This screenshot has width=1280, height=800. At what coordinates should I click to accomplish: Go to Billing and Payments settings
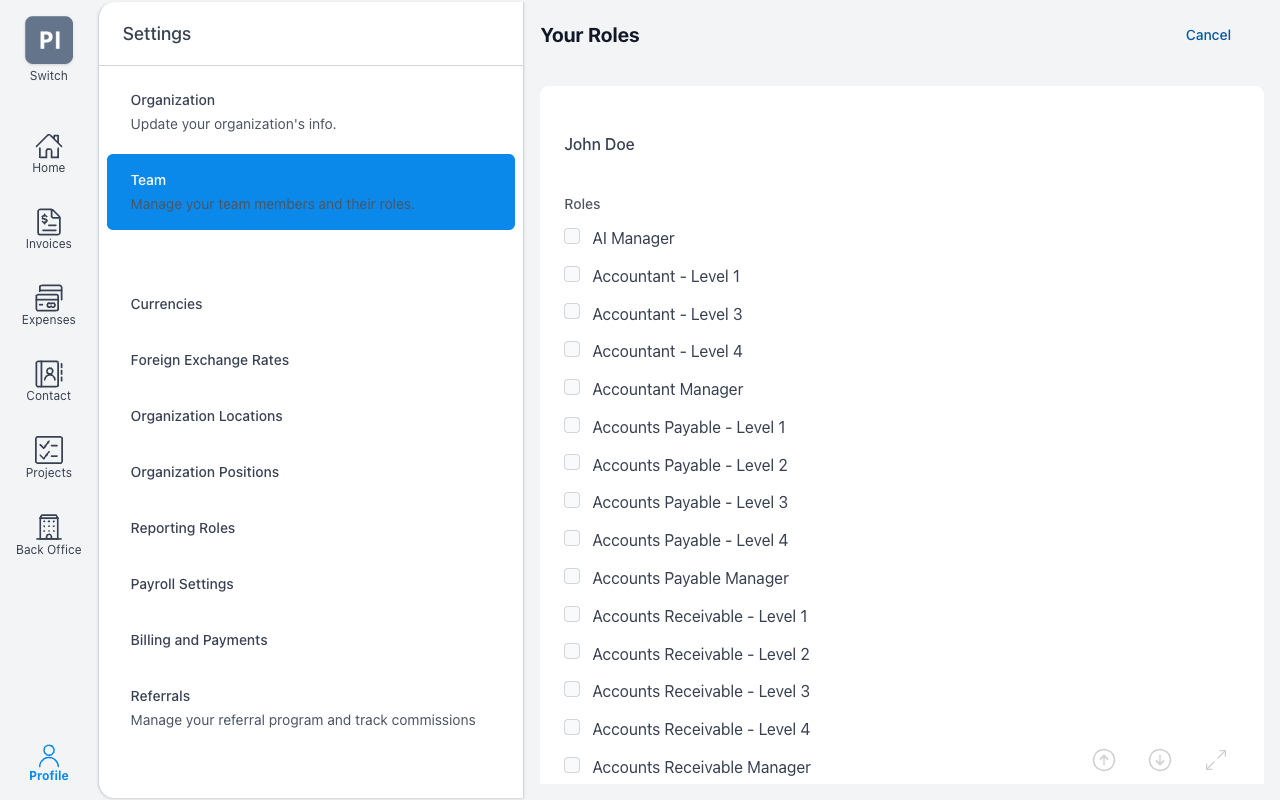click(199, 640)
